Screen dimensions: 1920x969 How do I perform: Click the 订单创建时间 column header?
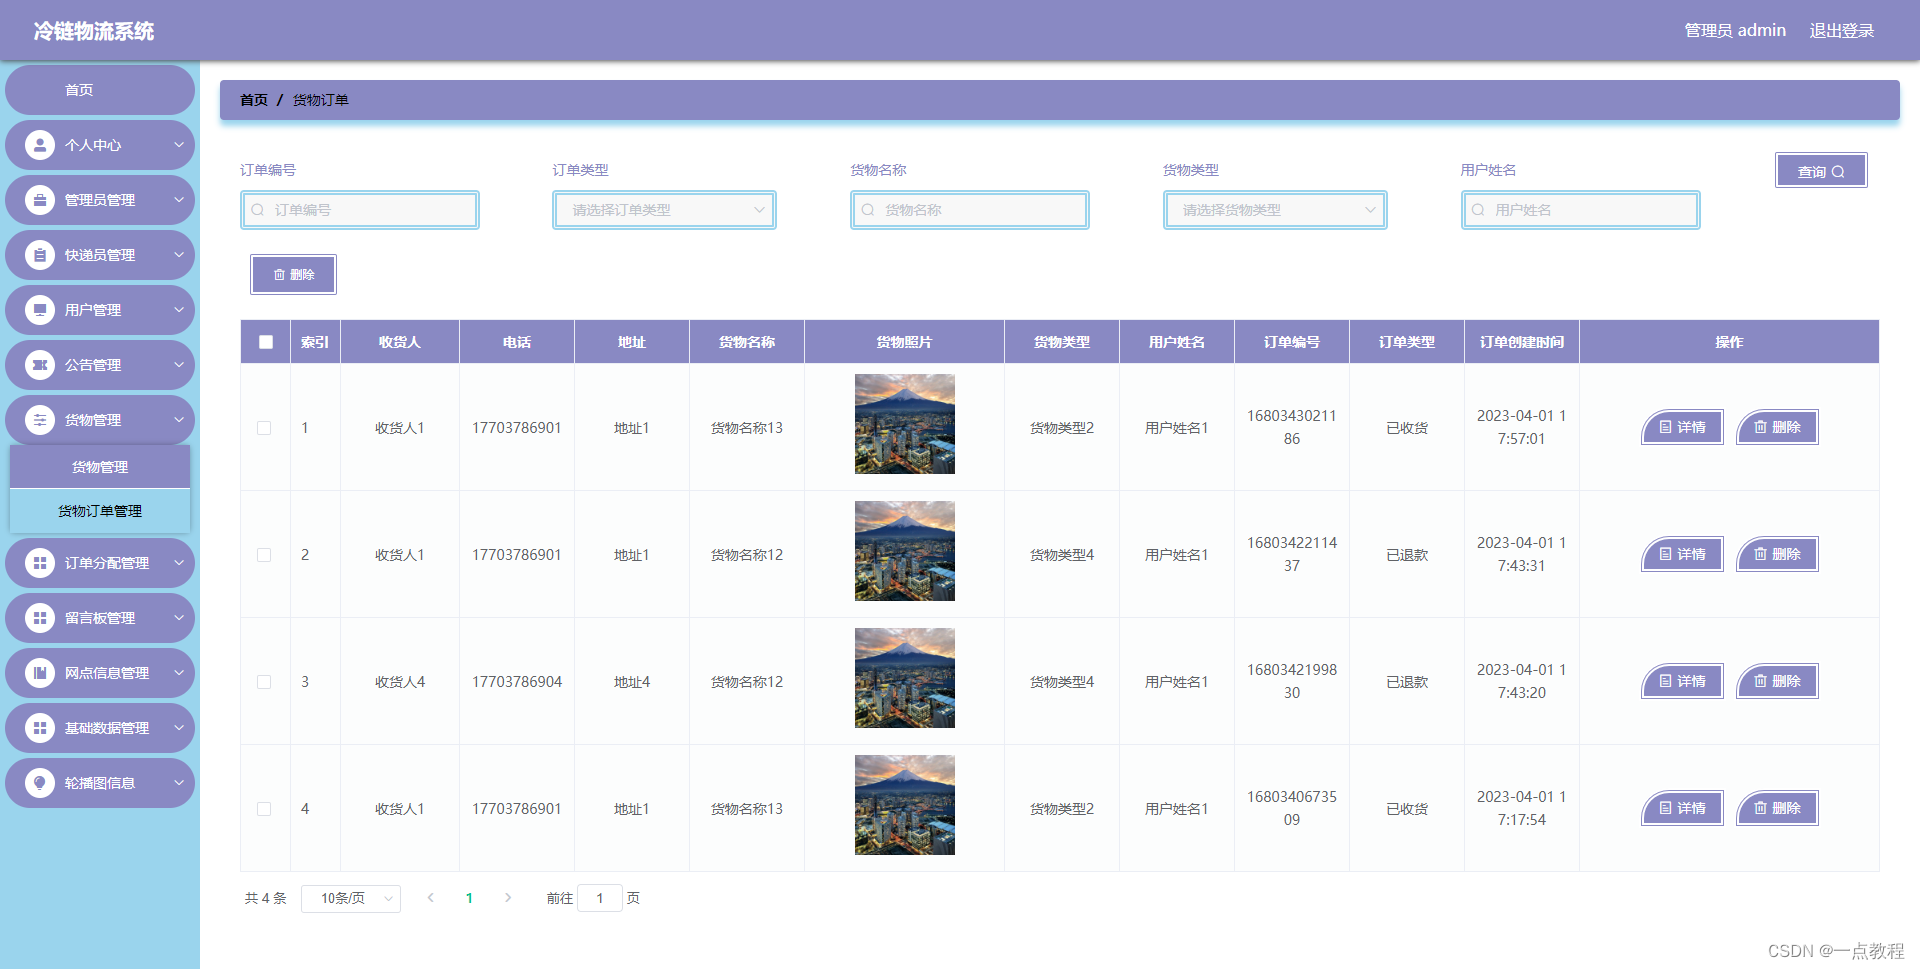(x=1522, y=342)
